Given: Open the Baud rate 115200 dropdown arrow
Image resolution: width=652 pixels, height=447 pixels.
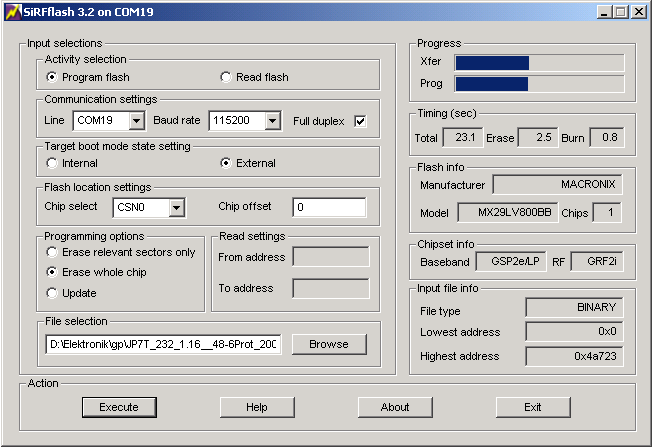Looking at the screenshot, I should pyautogui.click(x=272, y=121).
